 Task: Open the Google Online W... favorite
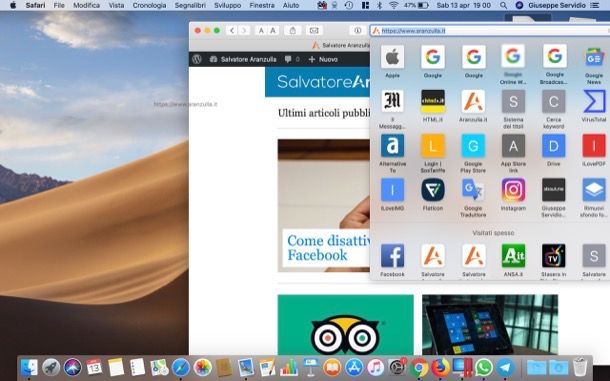513,57
